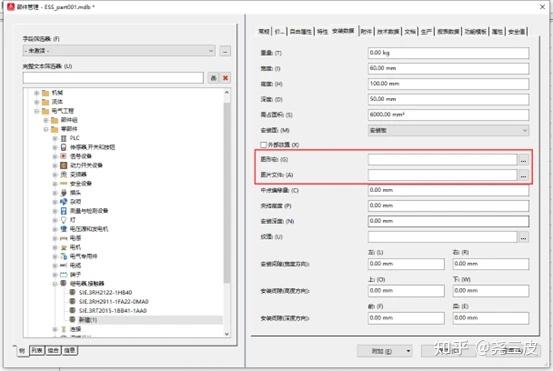Click the light bulb lamp category icon
The width and height of the screenshot is (553, 371).
pos(63,220)
